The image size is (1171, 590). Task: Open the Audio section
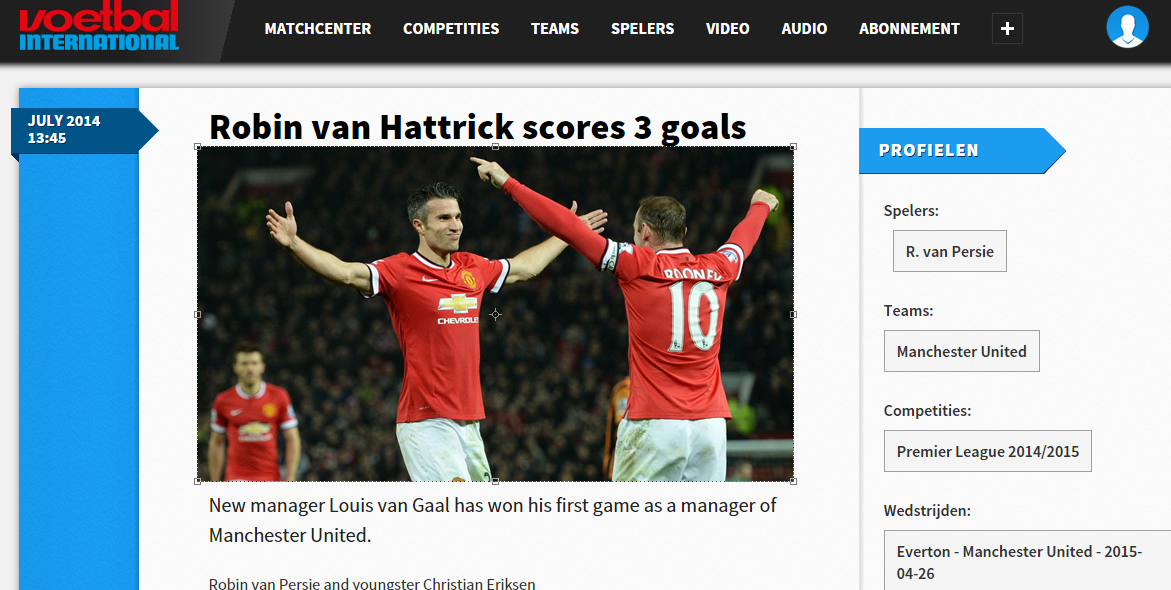[x=804, y=29]
